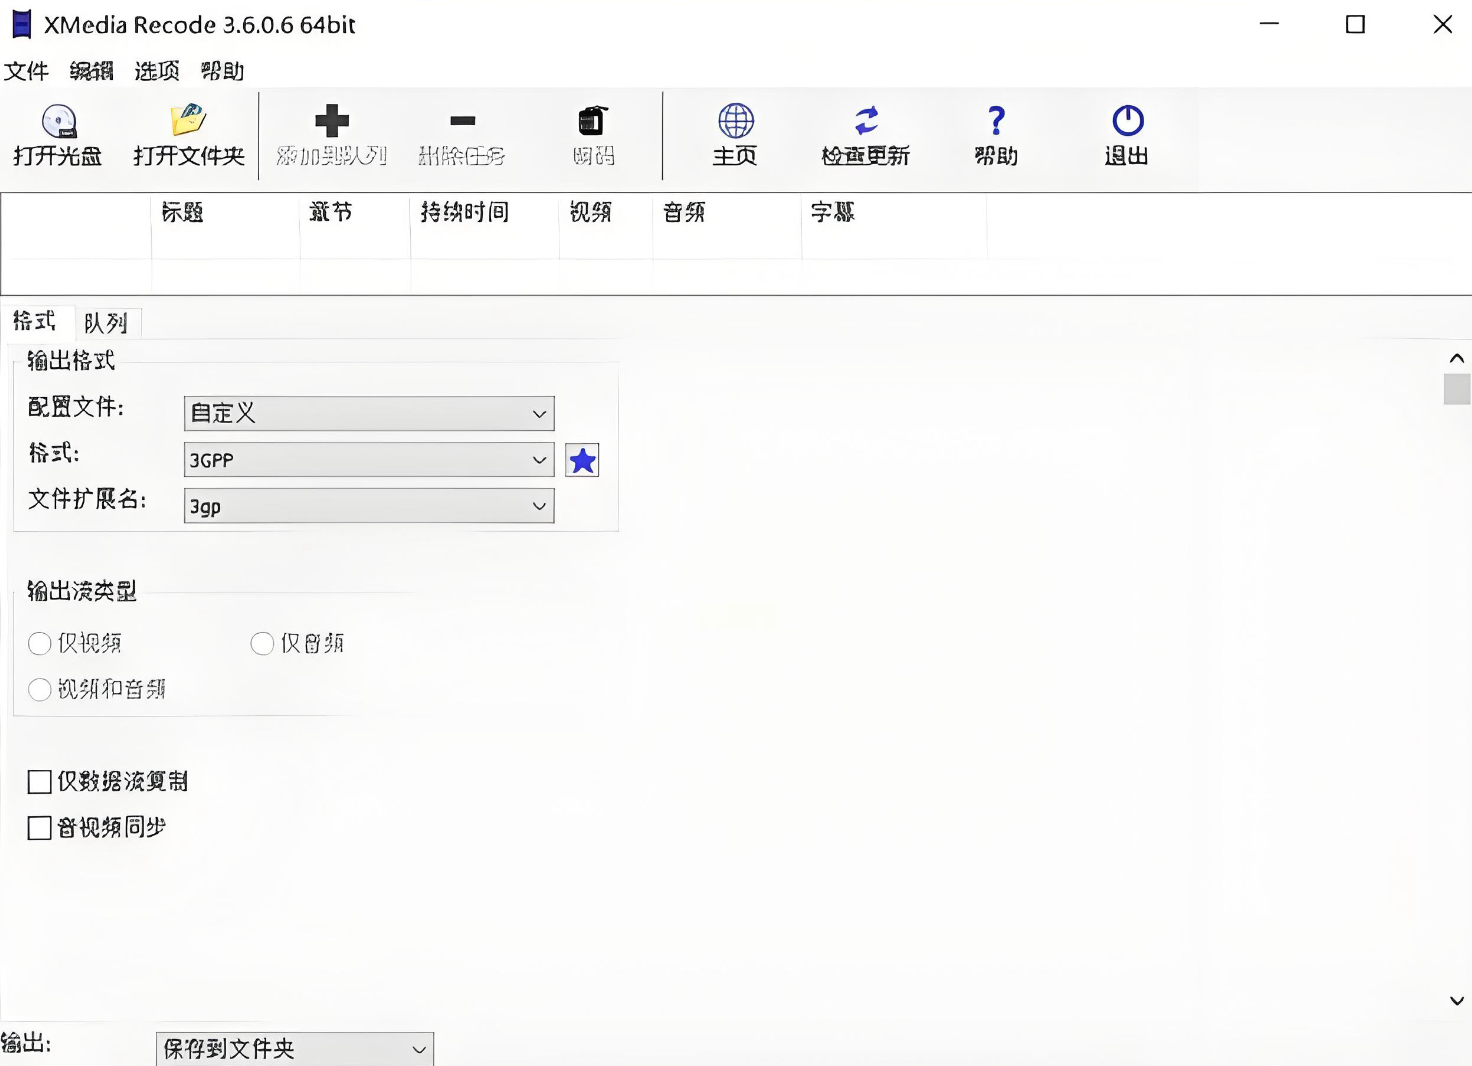1472x1066 pixels.
Task: Click the blue star favorite icon
Action: [582, 460]
